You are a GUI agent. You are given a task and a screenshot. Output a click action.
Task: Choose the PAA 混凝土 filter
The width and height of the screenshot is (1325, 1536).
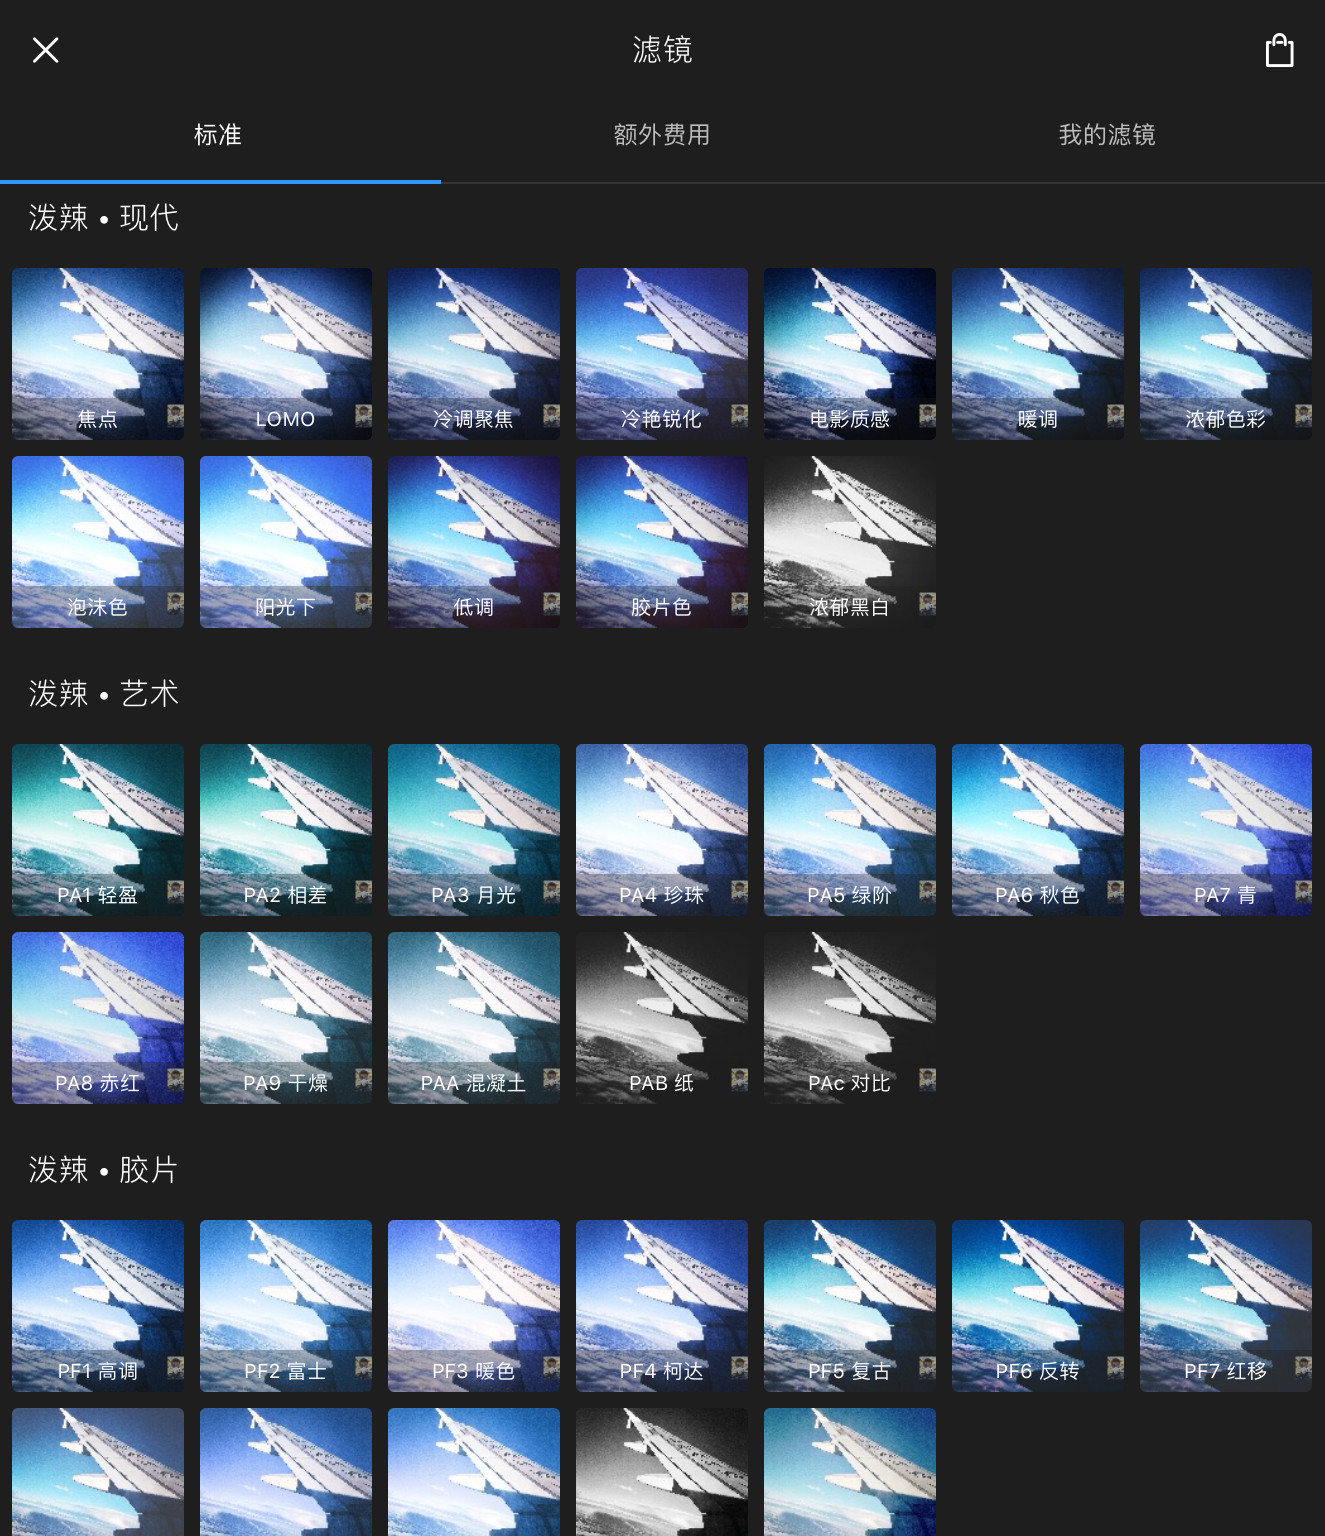point(474,1018)
